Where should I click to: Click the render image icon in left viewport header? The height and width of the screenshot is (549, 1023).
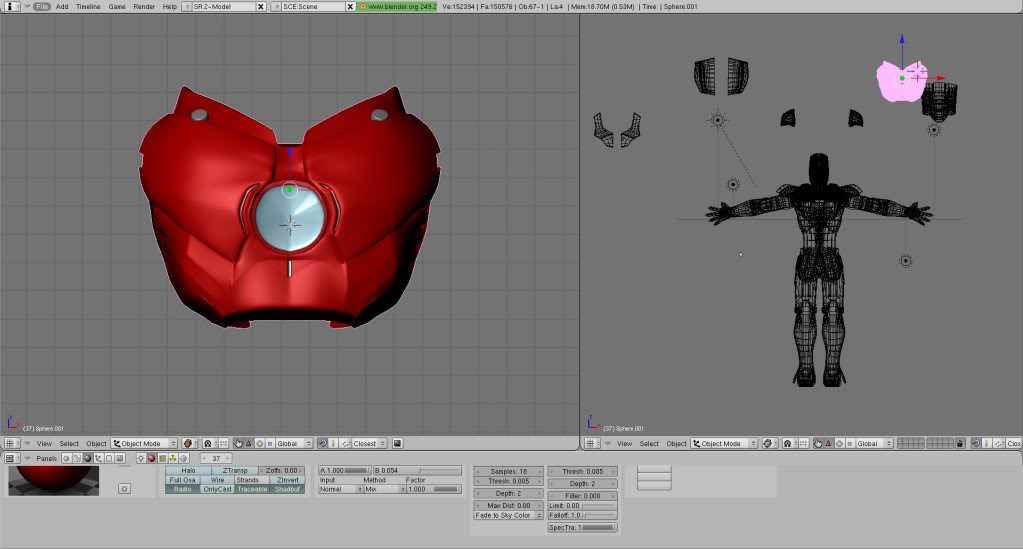point(397,443)
